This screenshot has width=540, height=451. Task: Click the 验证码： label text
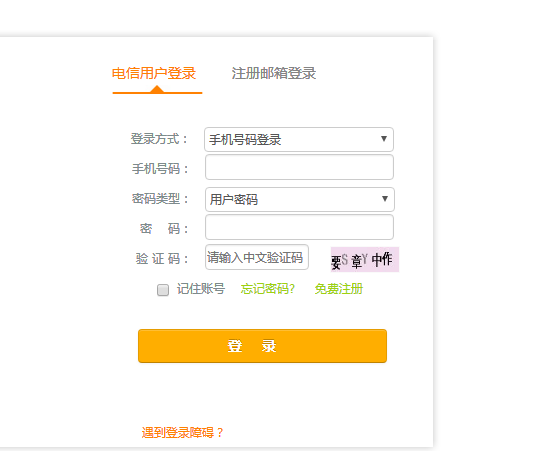[162, 259]
